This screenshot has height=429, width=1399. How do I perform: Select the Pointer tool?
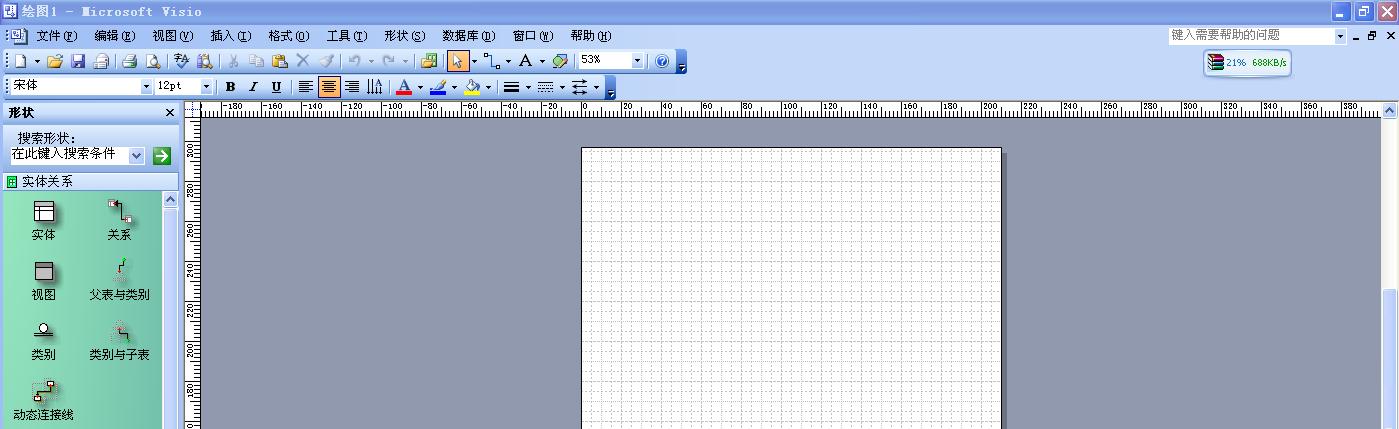tap(458, 61)
